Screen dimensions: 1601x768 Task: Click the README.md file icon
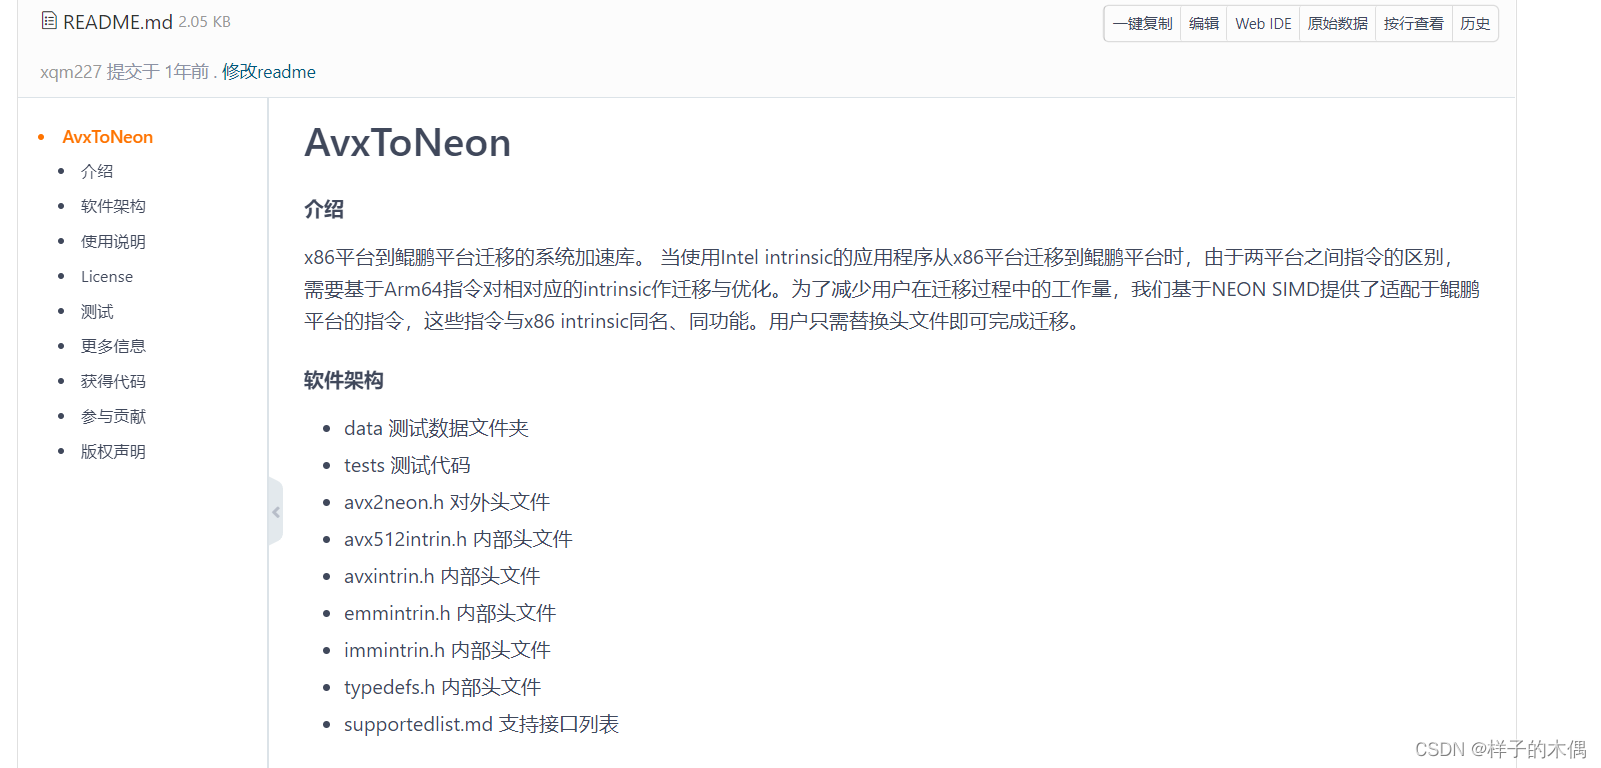(x=49, y=21)
